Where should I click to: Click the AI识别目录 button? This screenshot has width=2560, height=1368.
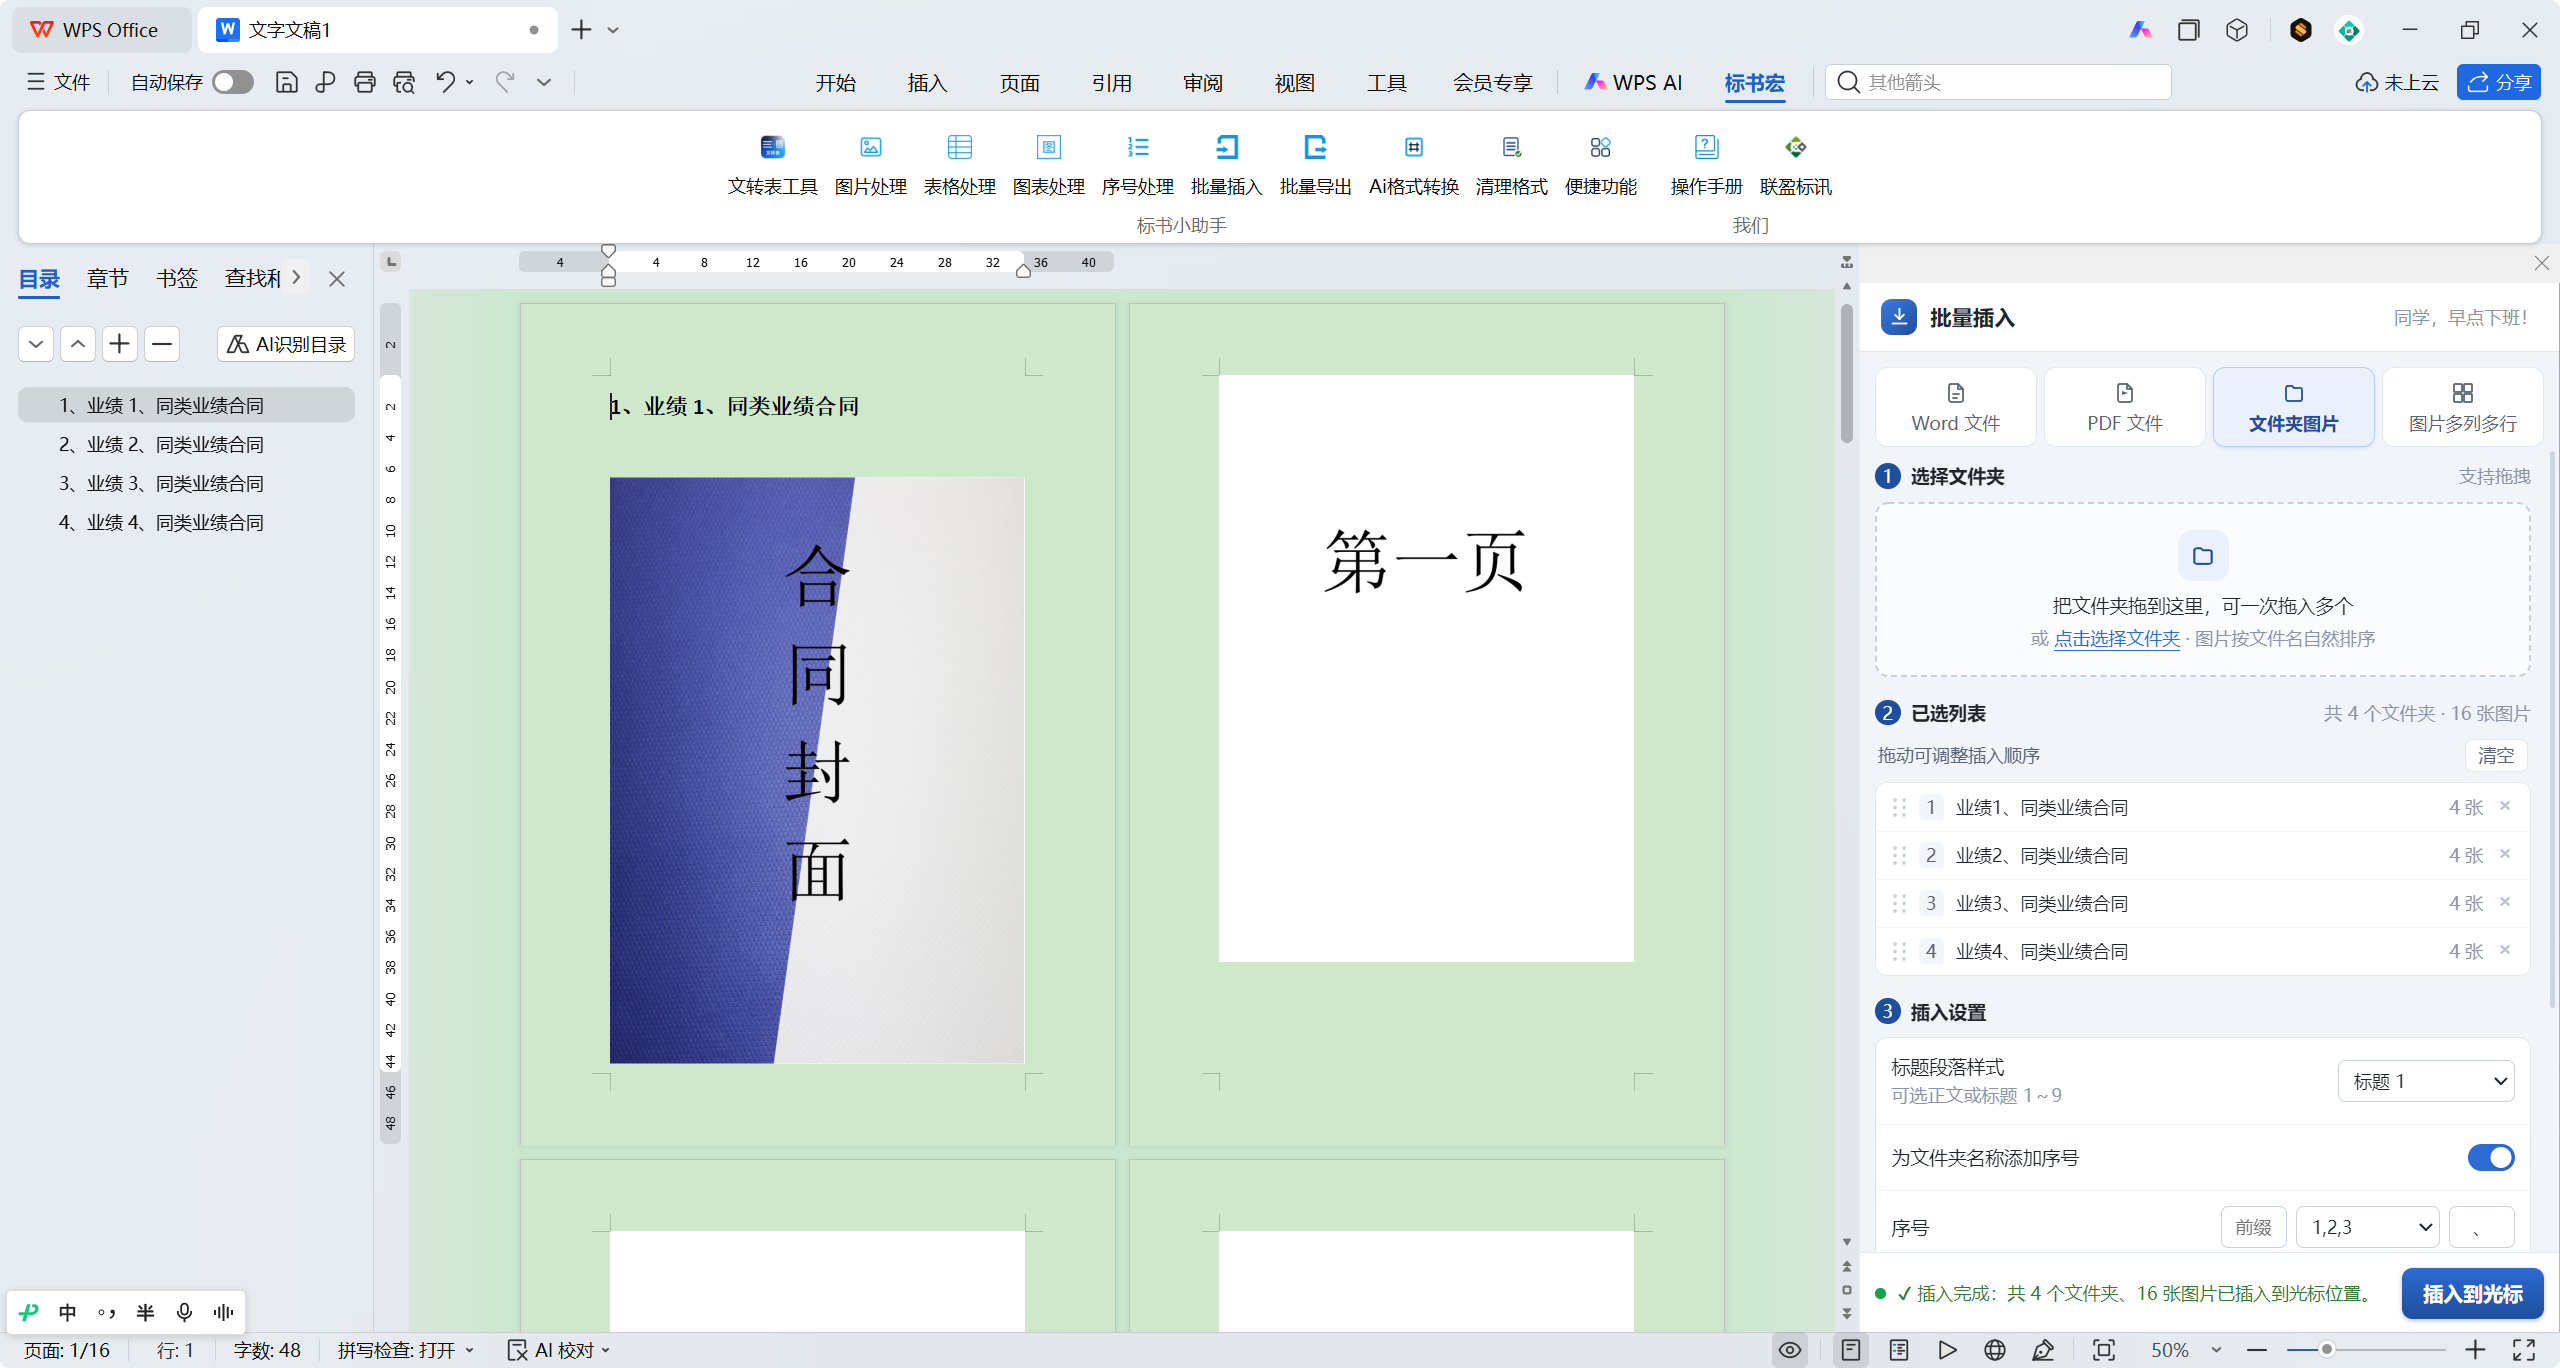coord(286,344)
